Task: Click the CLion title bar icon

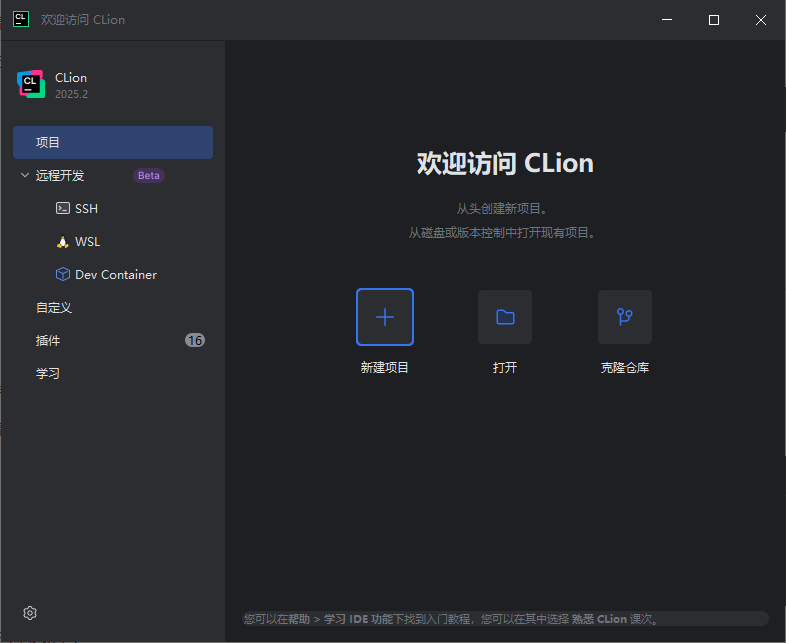Action: tap(21, 19)
